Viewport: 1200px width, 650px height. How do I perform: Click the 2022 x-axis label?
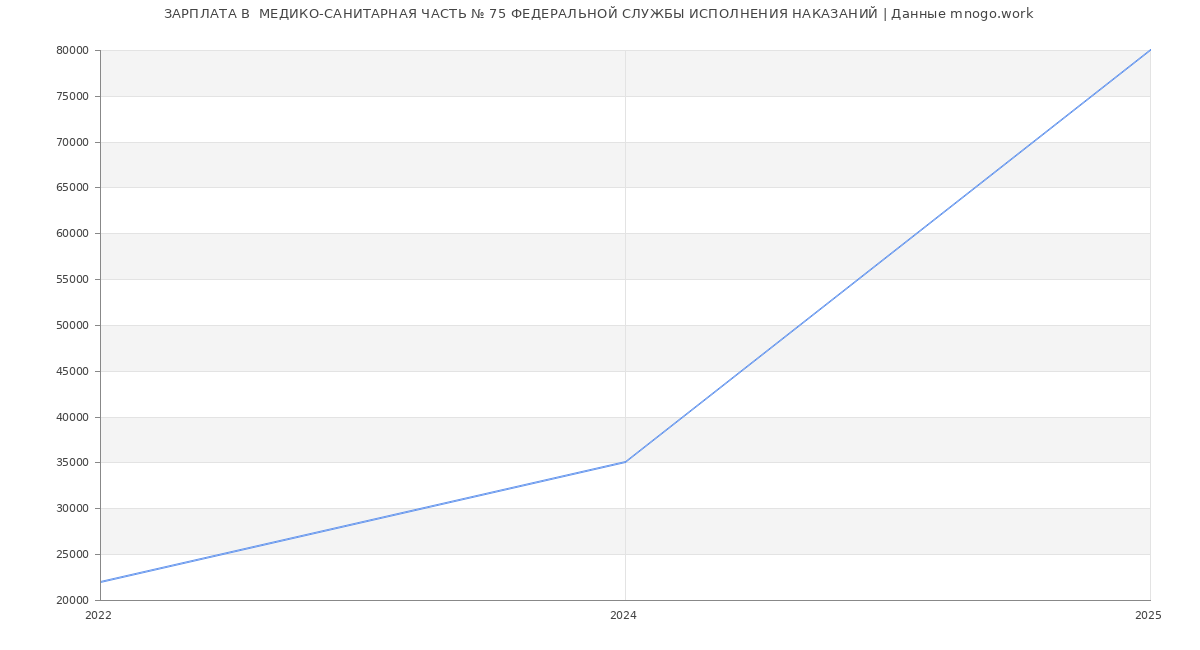(x=98, y=615)
